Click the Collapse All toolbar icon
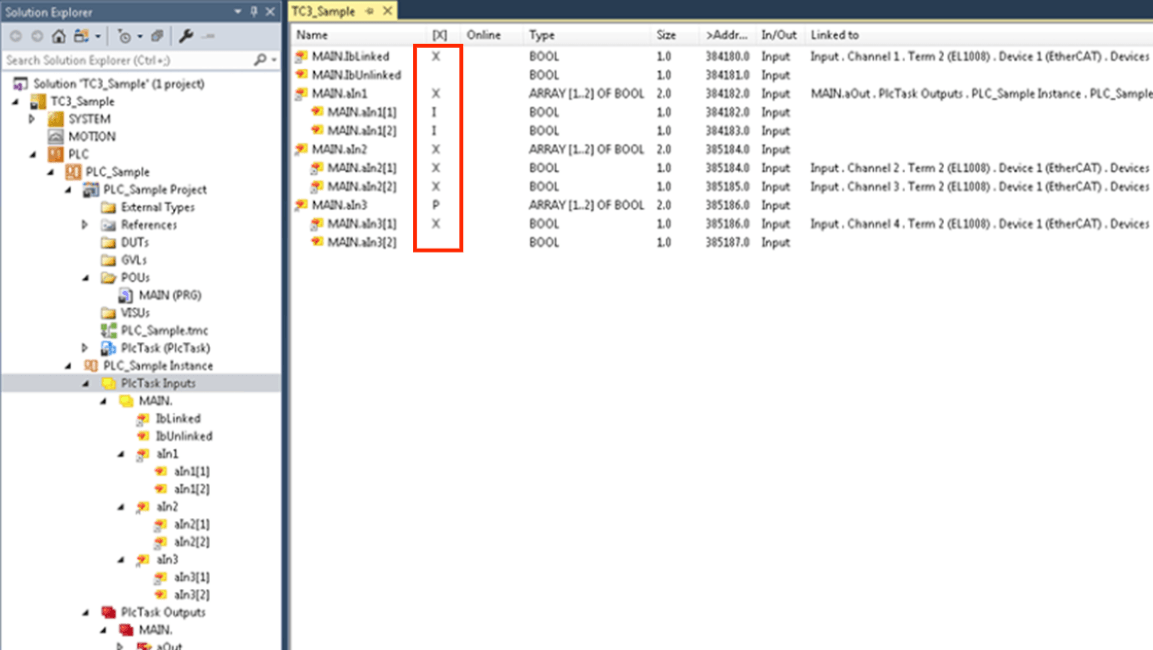This screenshot has height=650, width=1153. (x=158, y=36)
